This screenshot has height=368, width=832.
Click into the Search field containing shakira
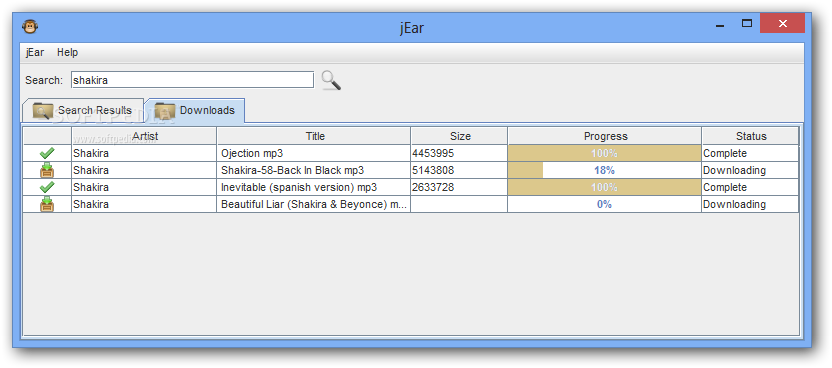tap(193, 80)
